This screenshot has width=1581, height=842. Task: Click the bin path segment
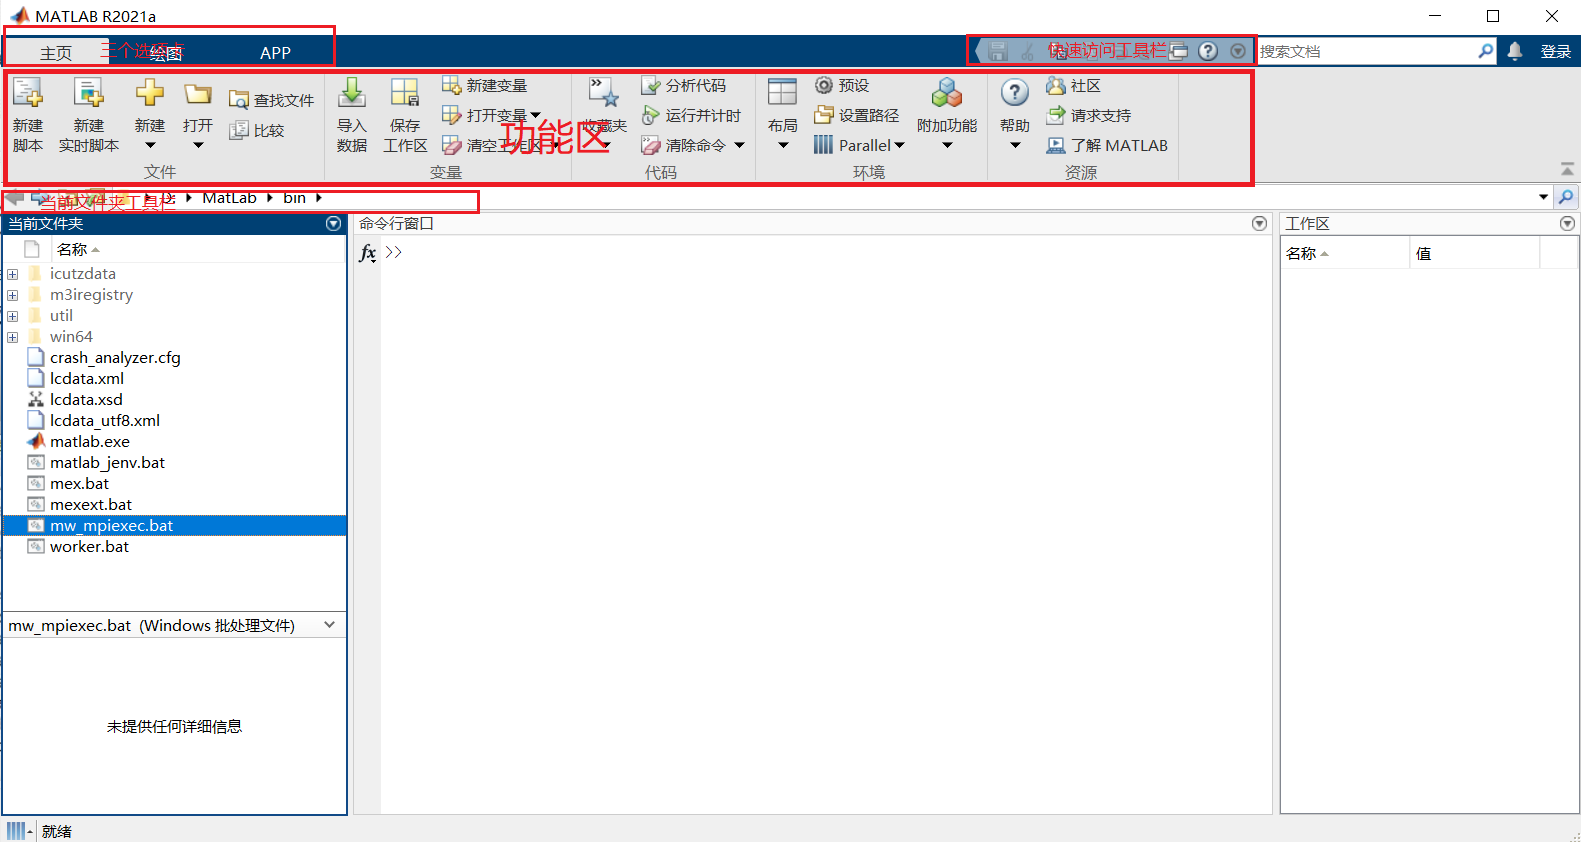coord(294,198)
